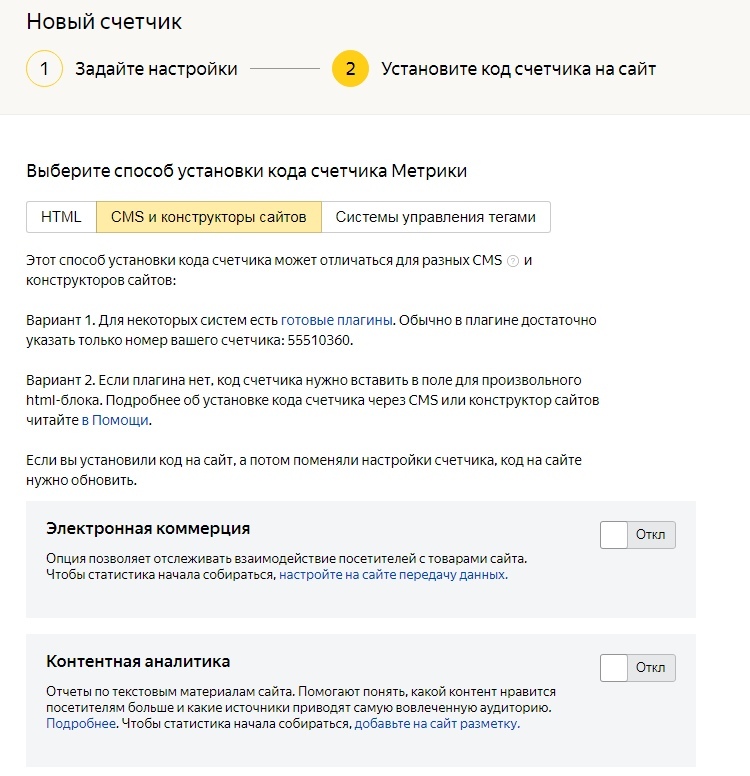Click настройте на сайте передачу данных link
The width and height of the screenshot is (750, 776).
click(x=393, y=575)
